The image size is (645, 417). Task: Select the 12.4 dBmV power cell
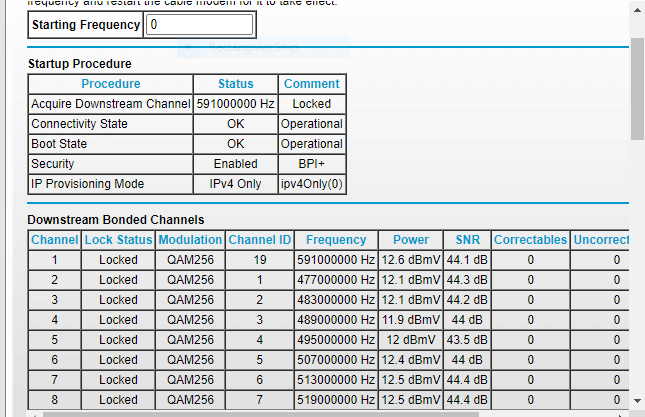pos(411,360)
